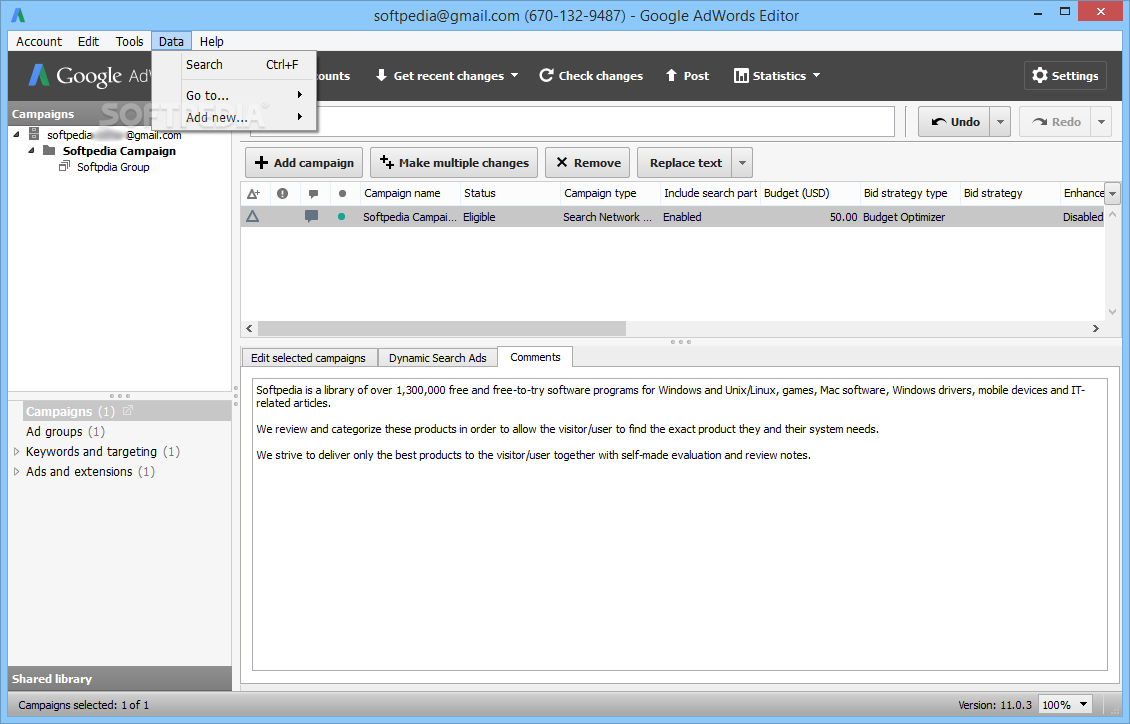Open Settings via gear icon
The height and width of the screenshot is (724, 1130).
coord(1039,75)
